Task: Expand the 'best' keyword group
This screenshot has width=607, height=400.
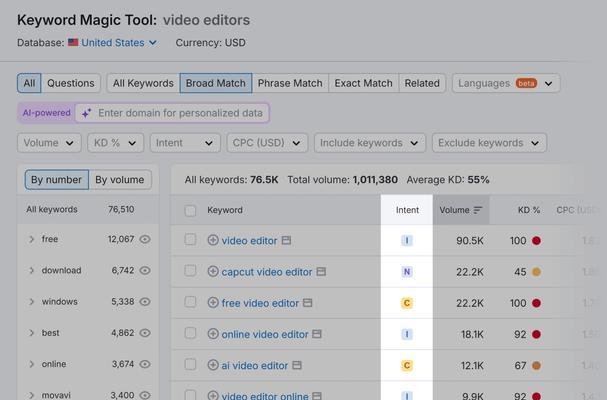Action: point(32,333)
